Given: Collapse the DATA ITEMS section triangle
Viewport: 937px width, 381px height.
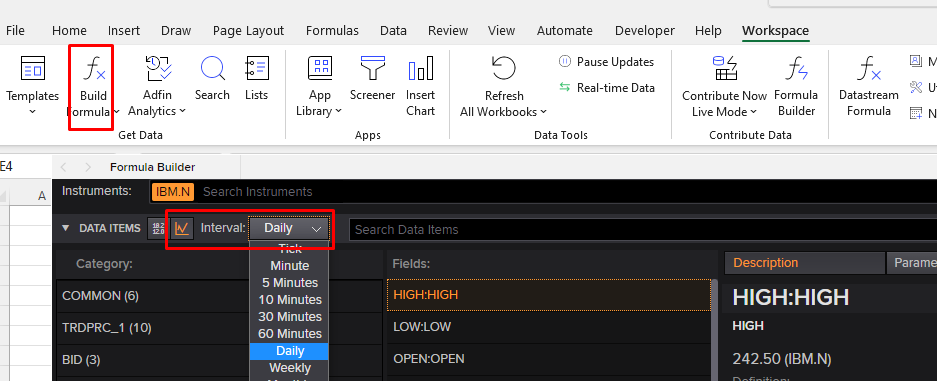Looking at the screenshot, I should click(x=66, y=228).
